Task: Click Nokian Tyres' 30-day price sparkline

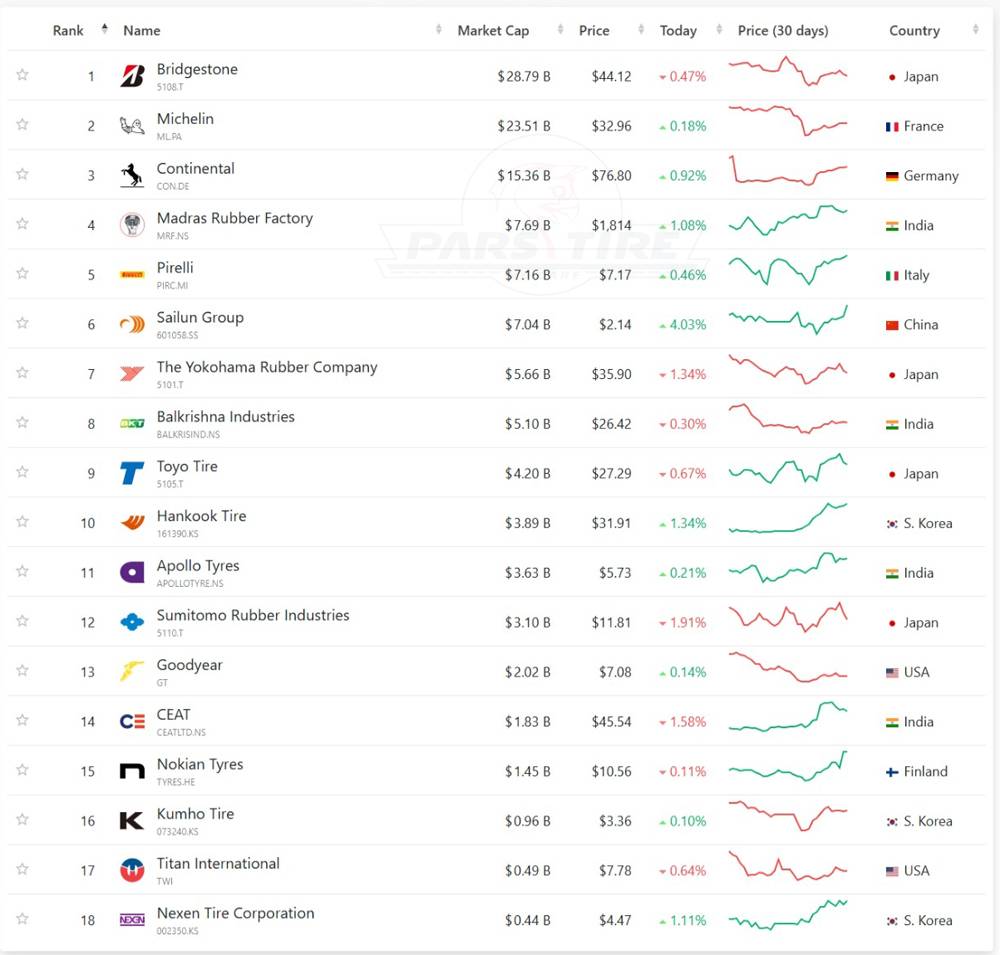Action: pos(788,766)
